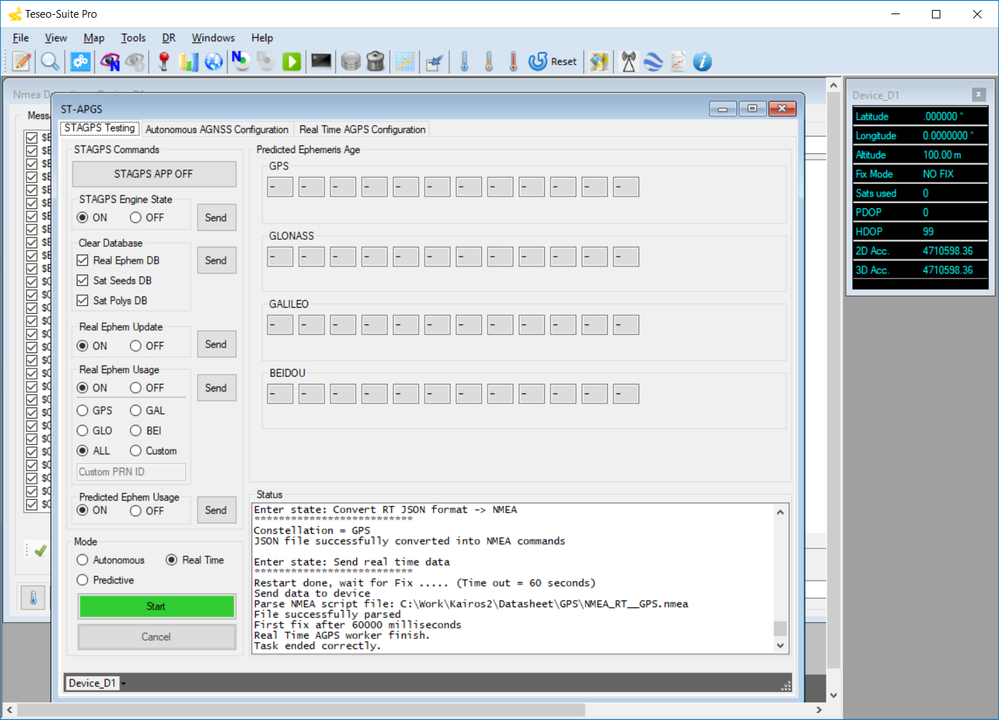Click the green play arrow icon
The width and height of the screenshot is (999, 720).
[x=292, y=61]
